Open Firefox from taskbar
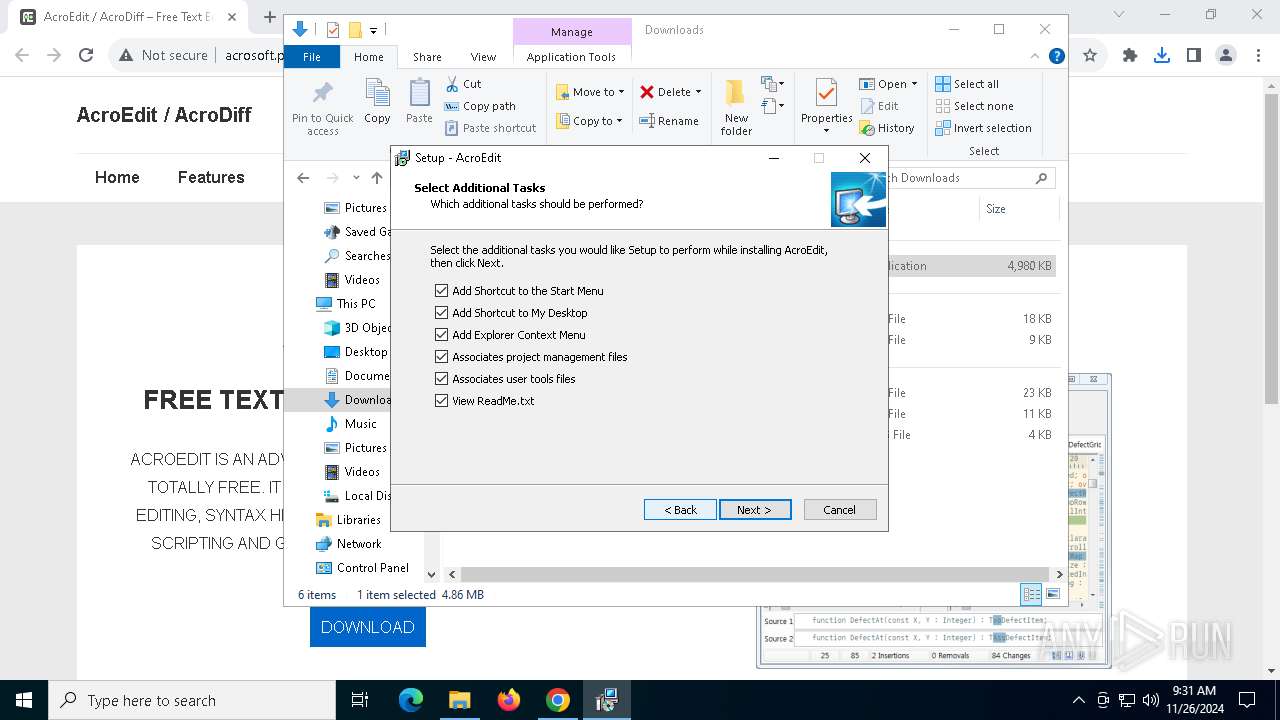The width and height of the screenshot is (1280, 720). coord(509,700)
